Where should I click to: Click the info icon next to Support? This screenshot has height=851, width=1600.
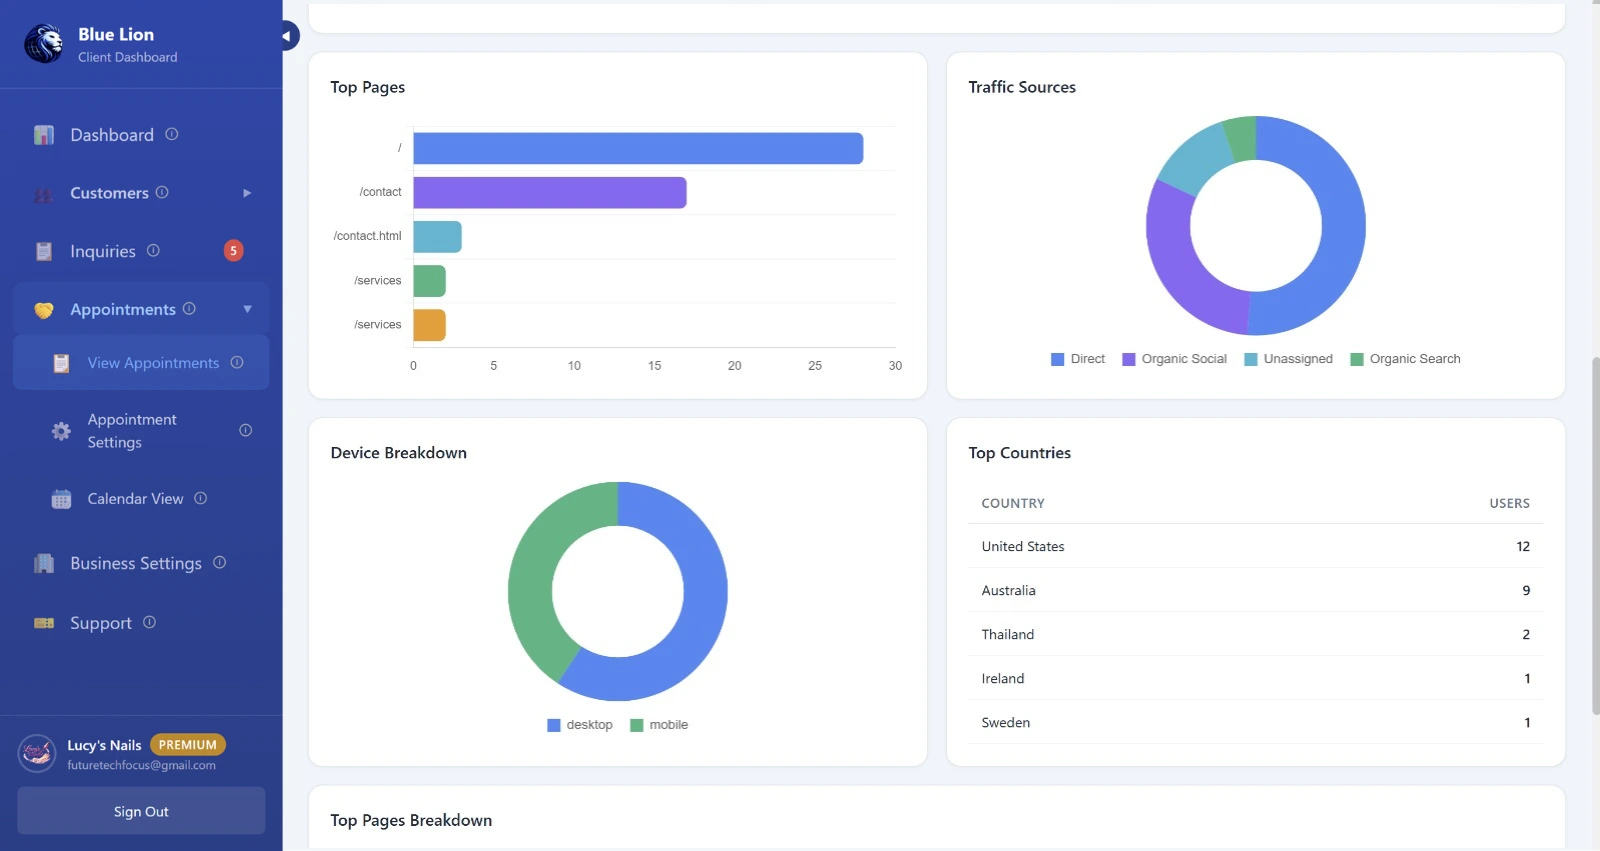(x=149, y=622)
